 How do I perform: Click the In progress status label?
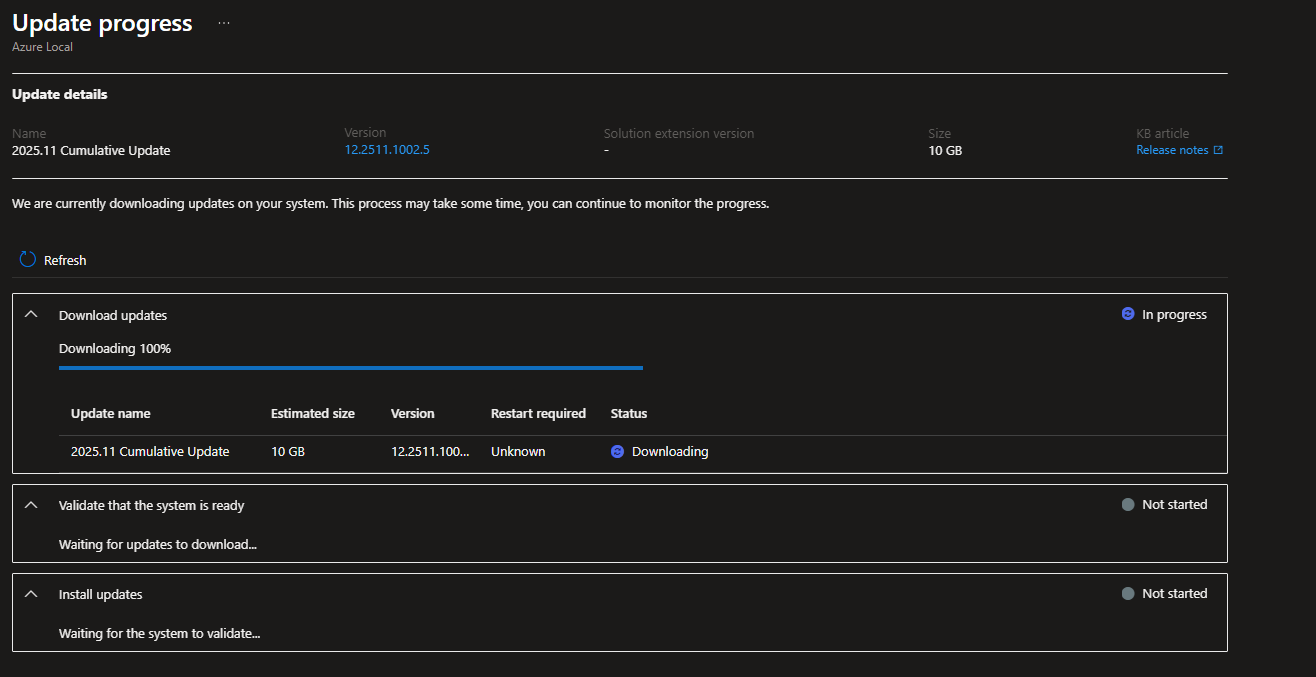[1174, 315]
